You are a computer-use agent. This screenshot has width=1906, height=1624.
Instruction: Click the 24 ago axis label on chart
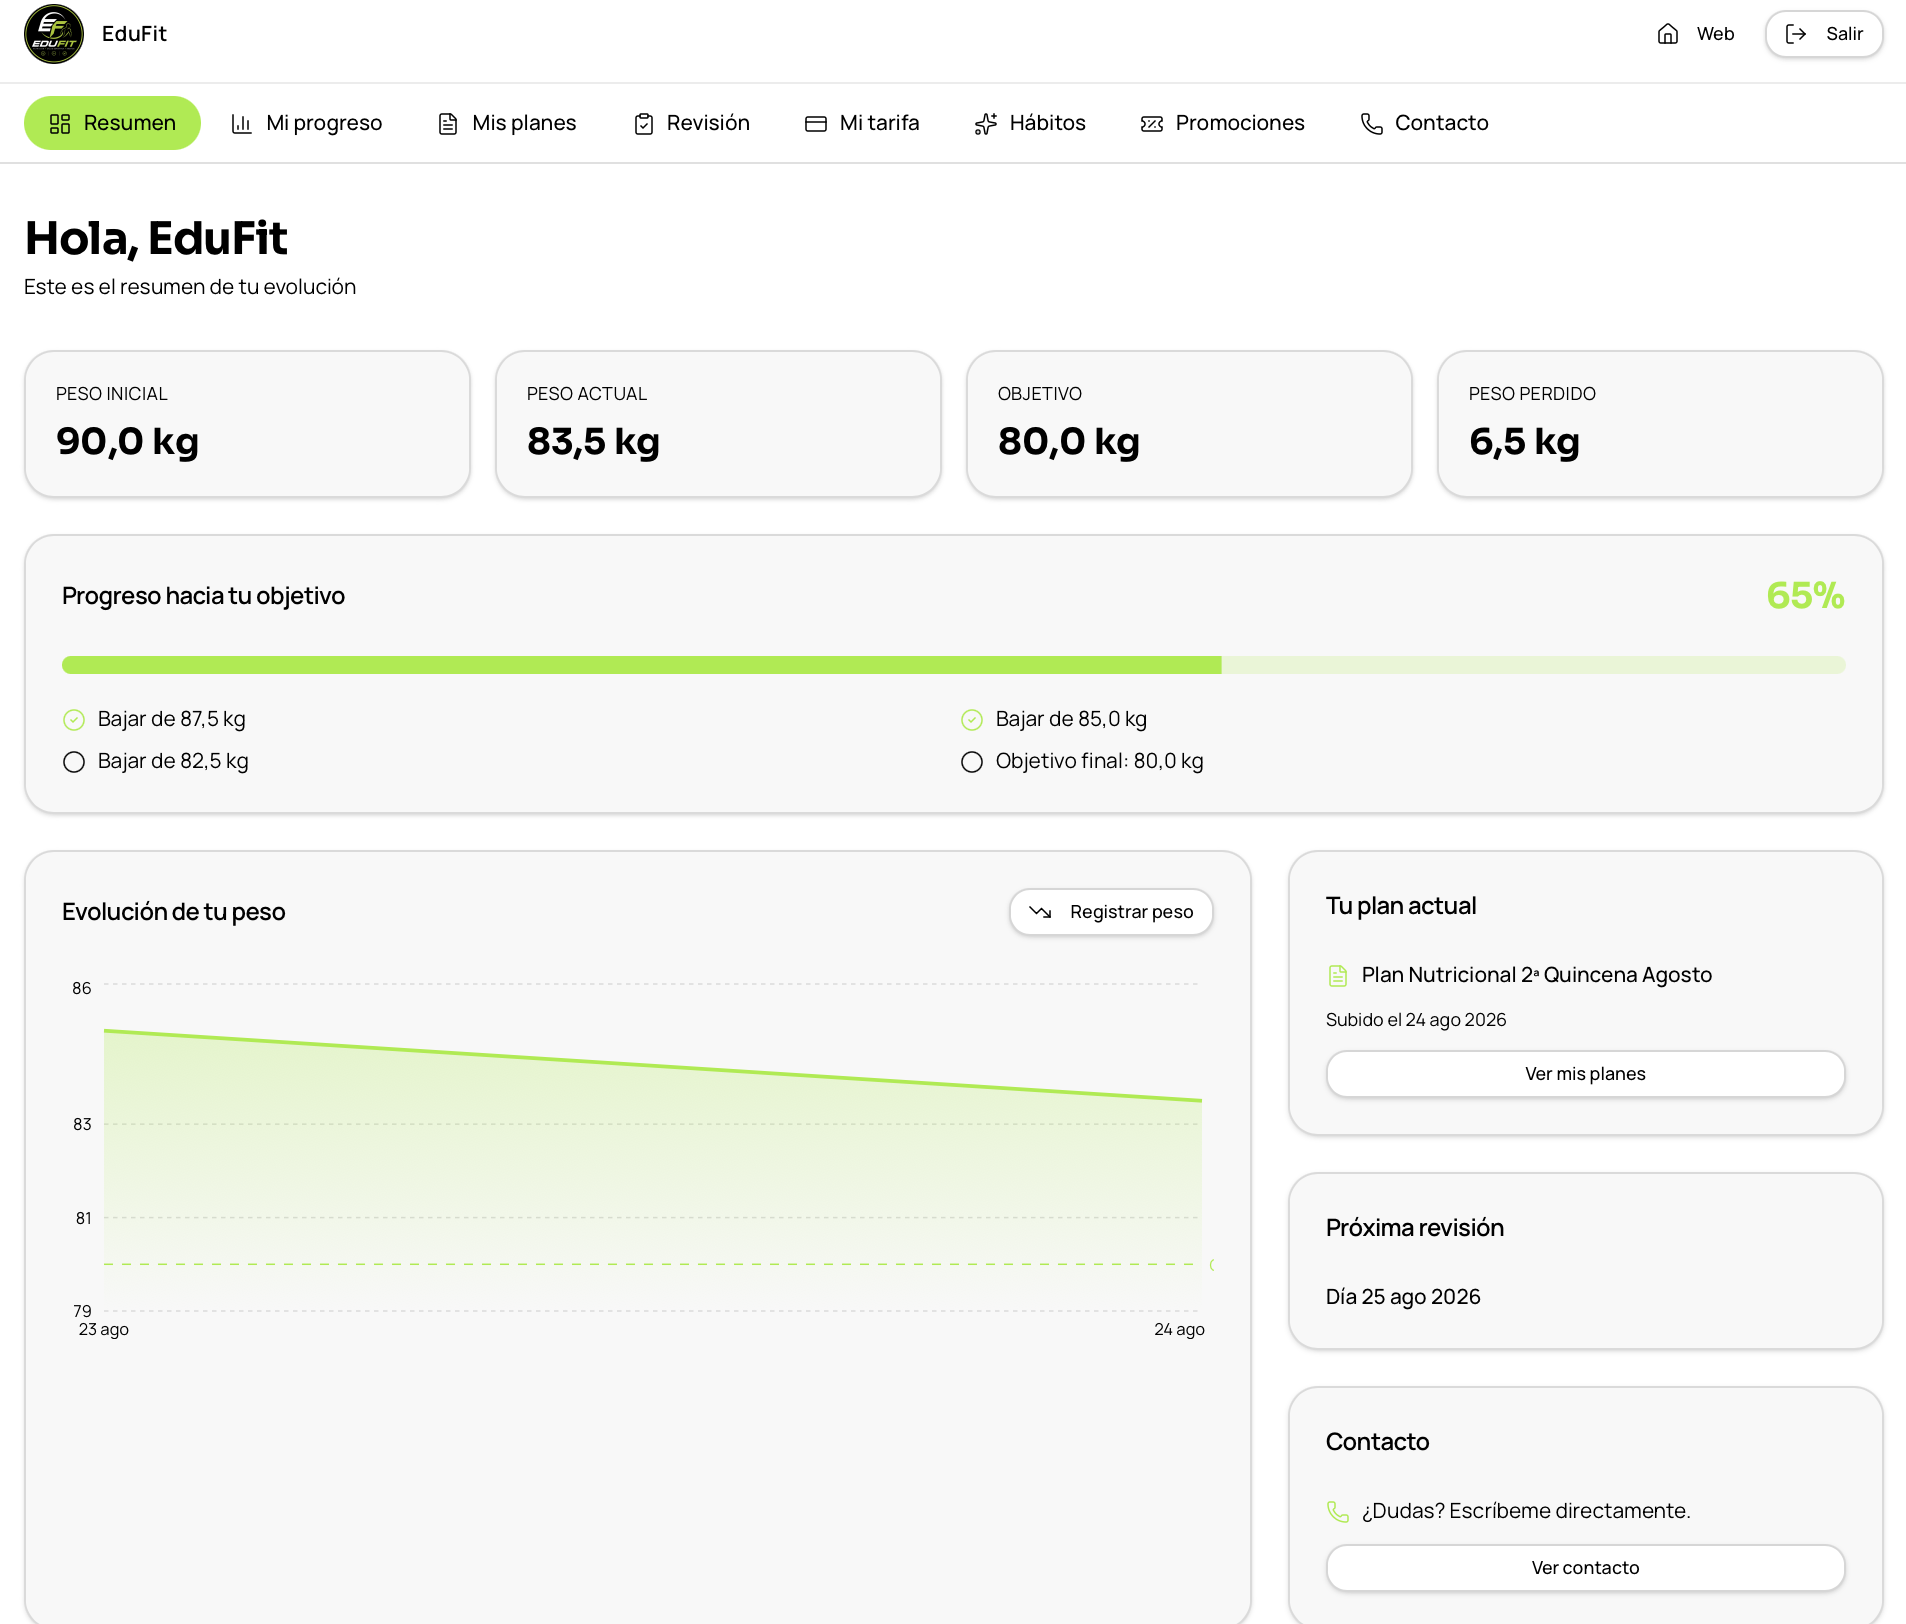click(x=1180, y=1330)
